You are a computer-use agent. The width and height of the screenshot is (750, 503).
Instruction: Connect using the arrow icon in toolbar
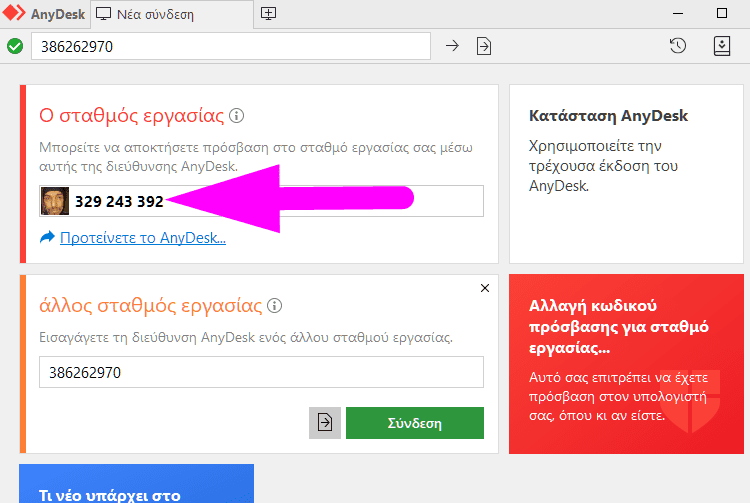(x=452, y=46)
